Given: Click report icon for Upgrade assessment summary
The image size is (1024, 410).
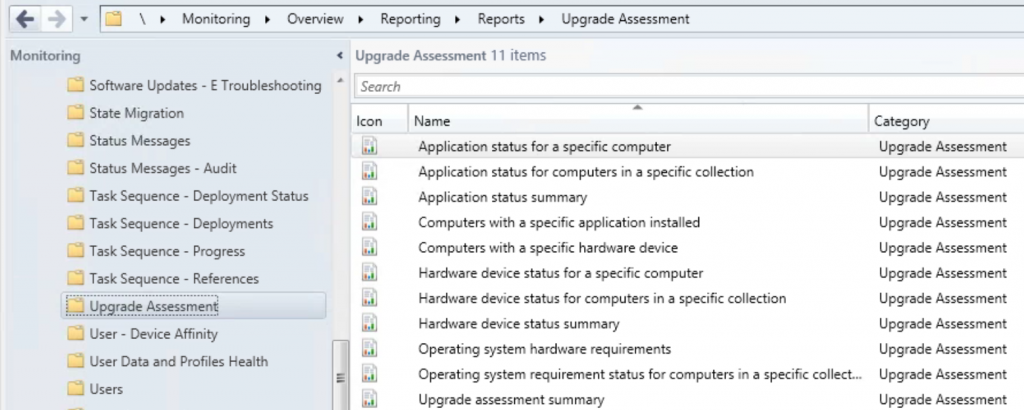Looking at the screenshot, I should 370,399.
